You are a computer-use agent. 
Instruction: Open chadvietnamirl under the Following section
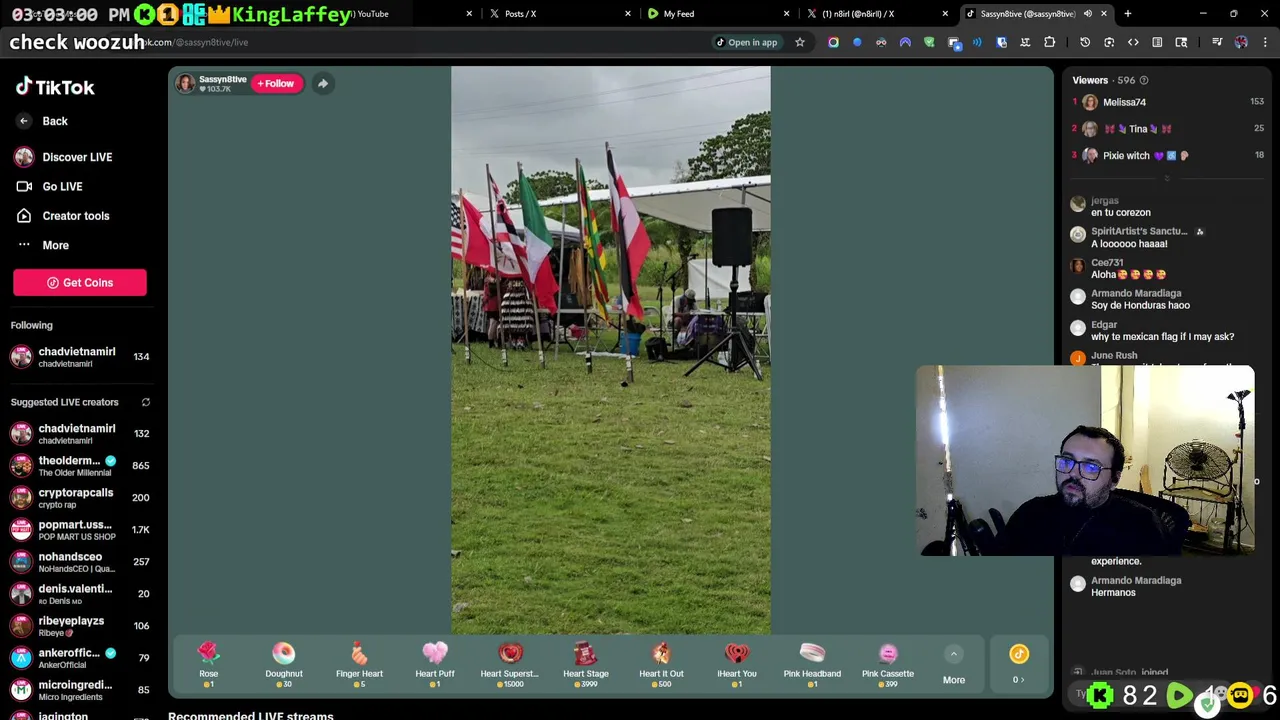pyautogui.click(x=80, y=357)
